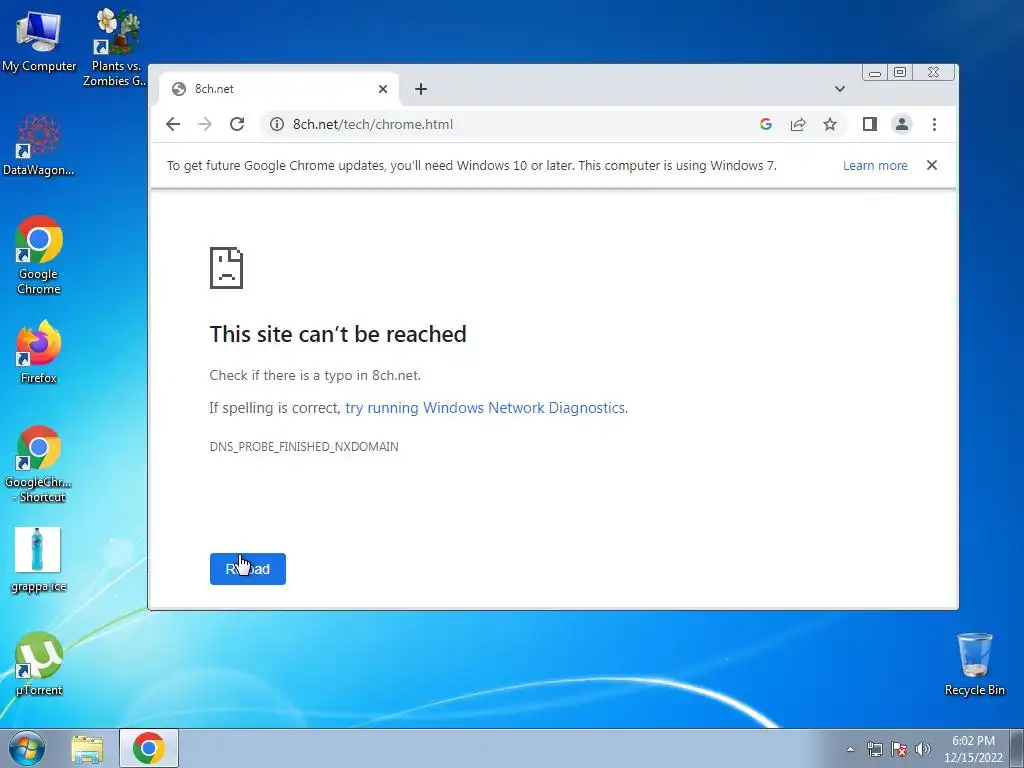This screenshot has width=1024, height=768.
Task: Select My Computer desktop icon
Action: coord(39,40)
